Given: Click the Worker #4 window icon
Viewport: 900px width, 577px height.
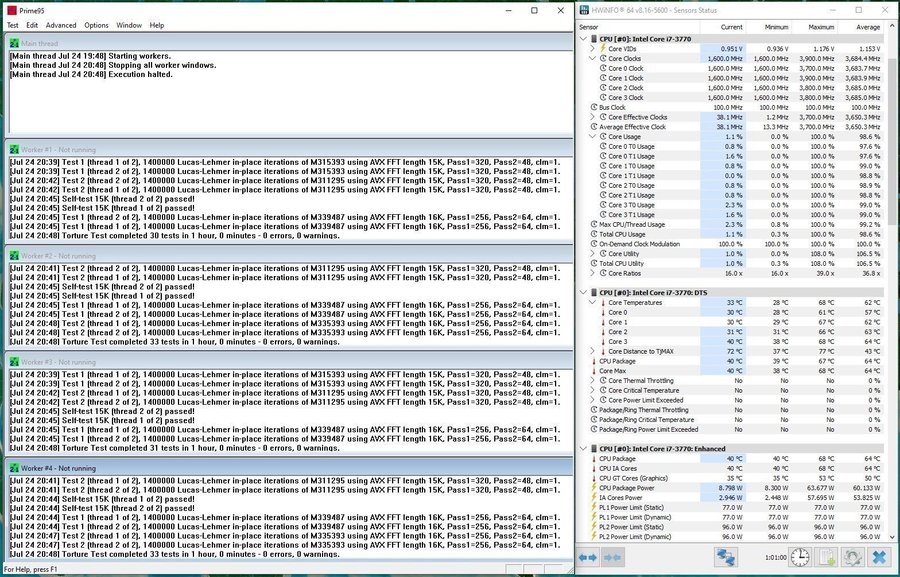Looking at the screenshot, I should 14,468.
